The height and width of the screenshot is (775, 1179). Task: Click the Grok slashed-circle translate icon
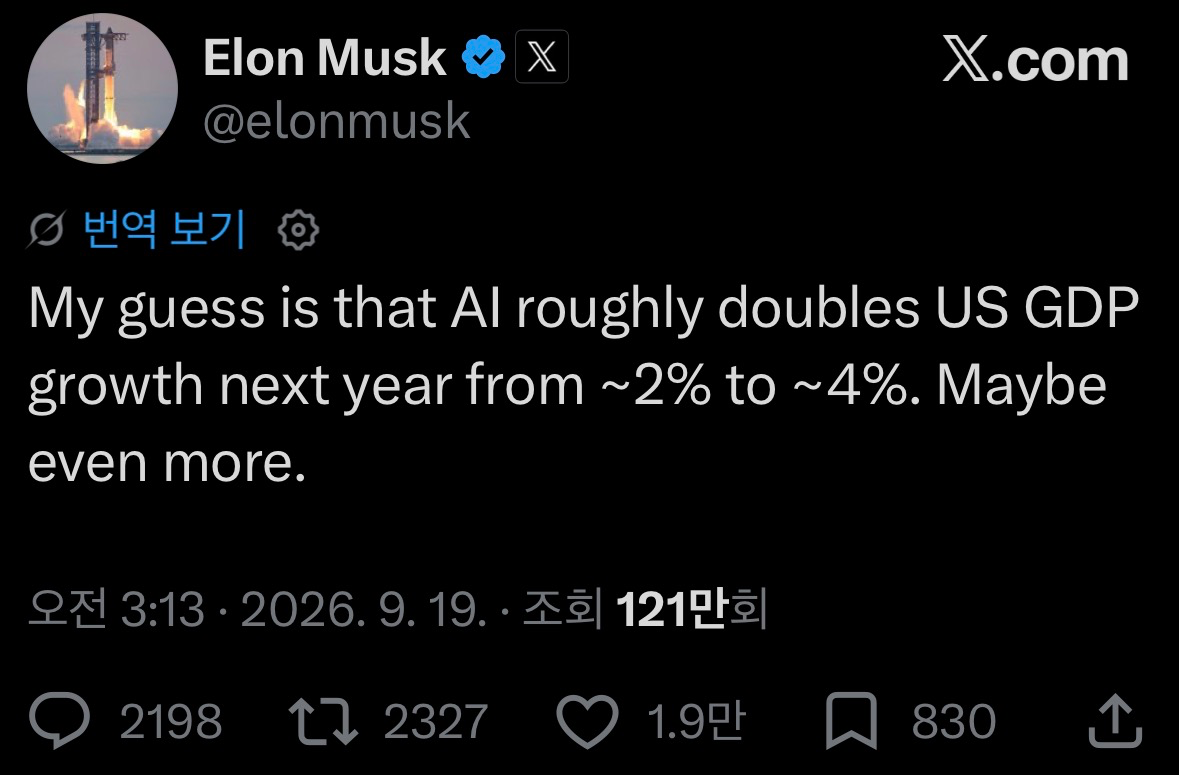point(47,229)
